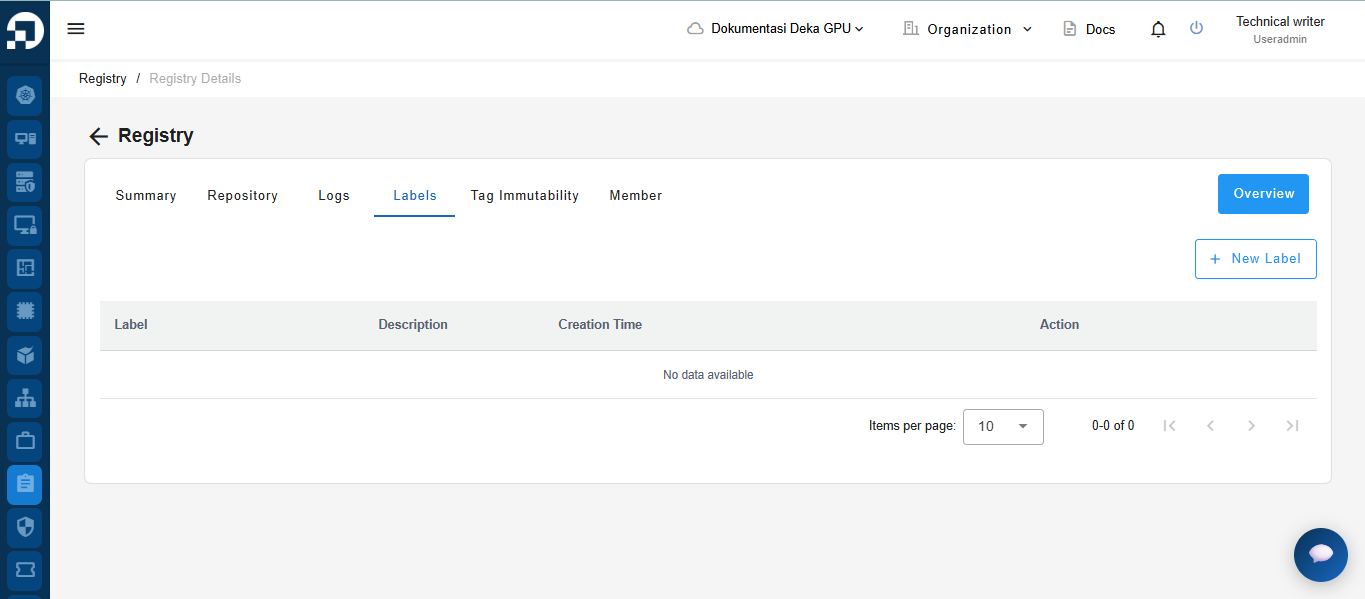Click the blue Overview button

[1263, 194]
